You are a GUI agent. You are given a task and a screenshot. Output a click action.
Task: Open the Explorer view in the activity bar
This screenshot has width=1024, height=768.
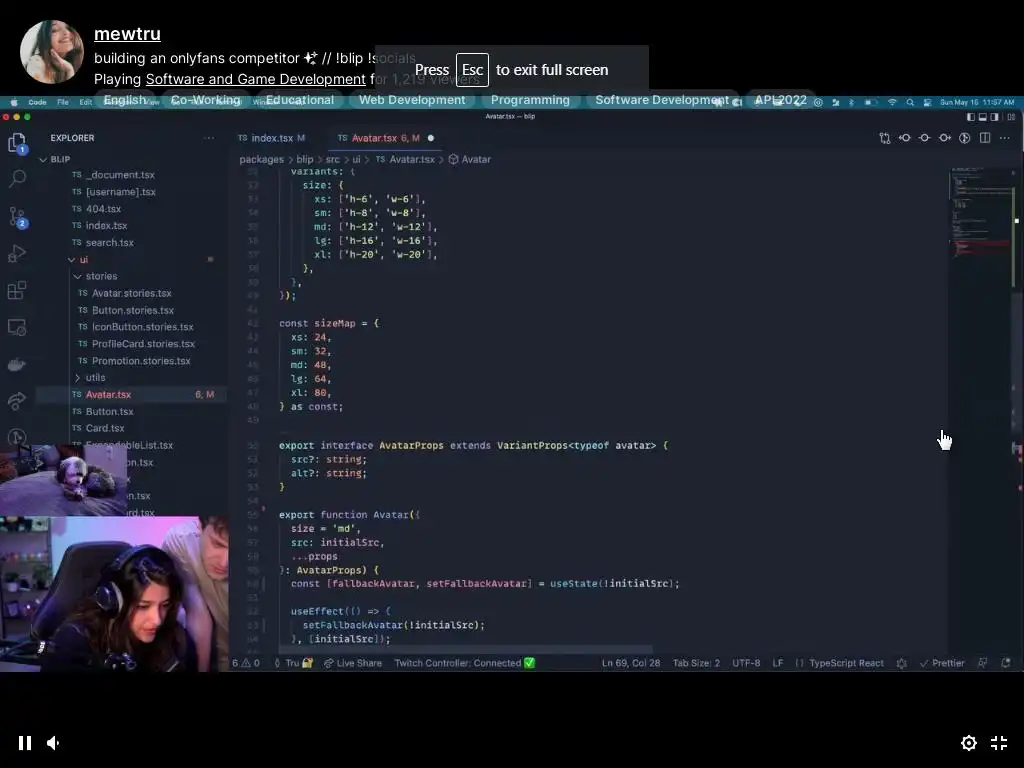tap(17, 142)
